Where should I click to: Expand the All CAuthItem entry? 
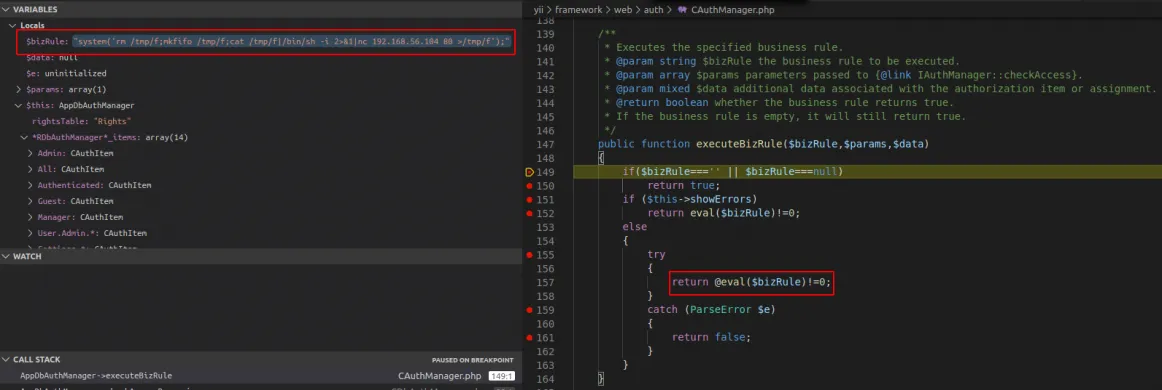[30, 169]
